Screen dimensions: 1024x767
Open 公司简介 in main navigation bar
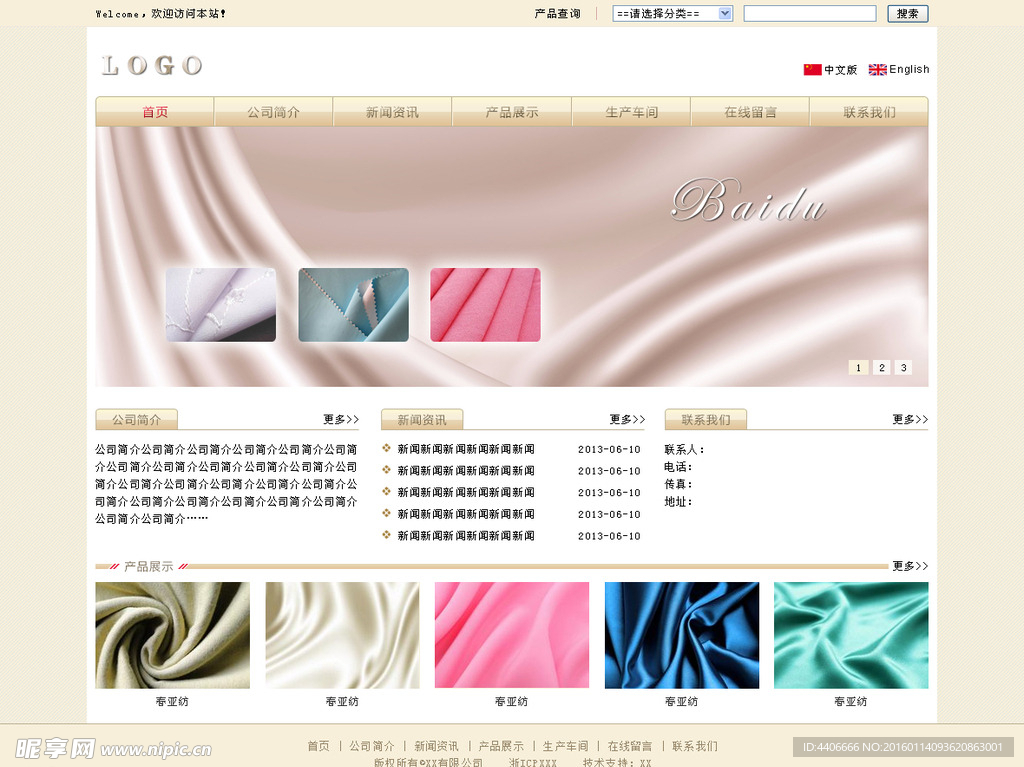[x=274, y=112]
